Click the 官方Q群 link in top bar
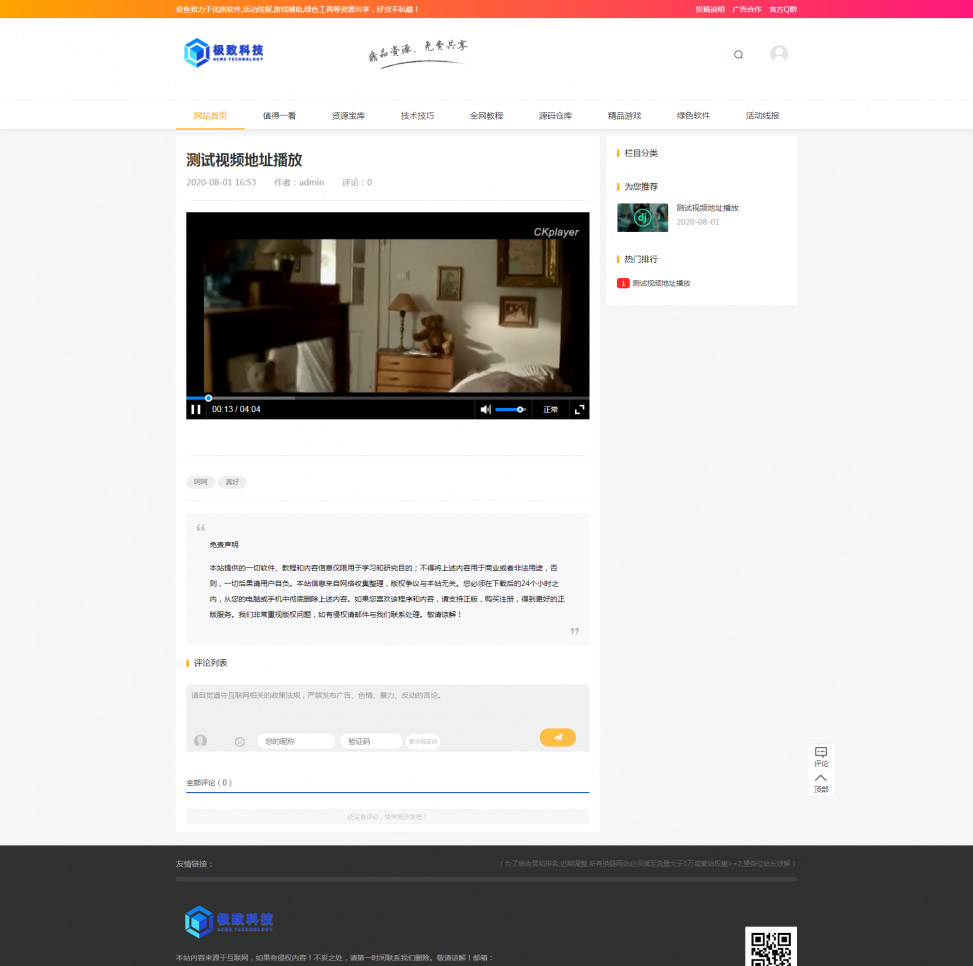The width and height of the screenshot is (973, 966). point(783,9)
